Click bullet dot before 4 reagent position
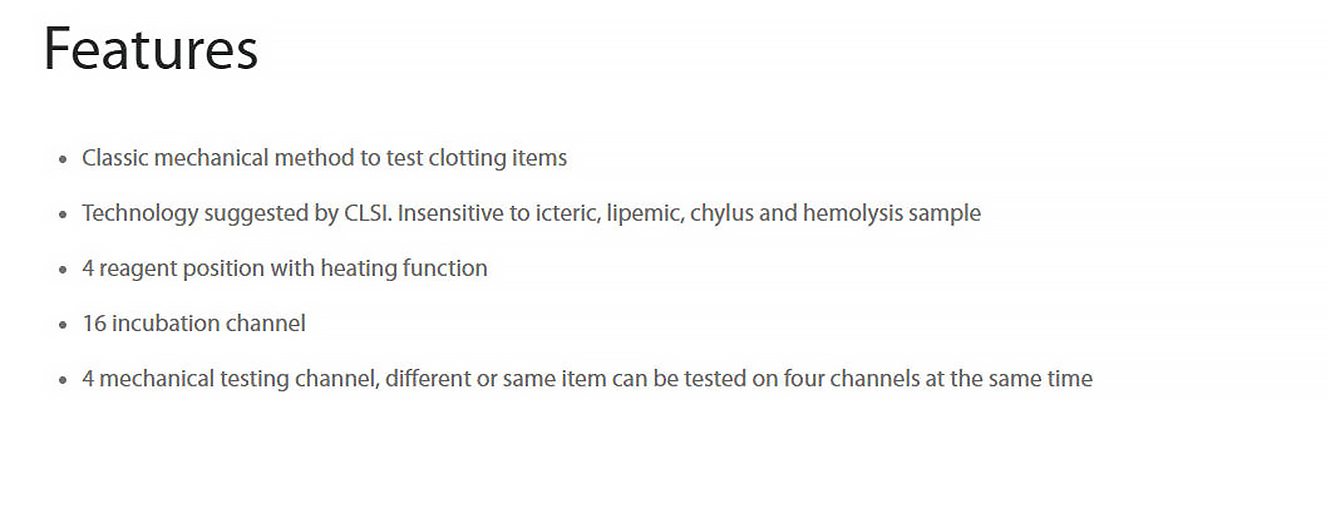 tap(64, 269)
